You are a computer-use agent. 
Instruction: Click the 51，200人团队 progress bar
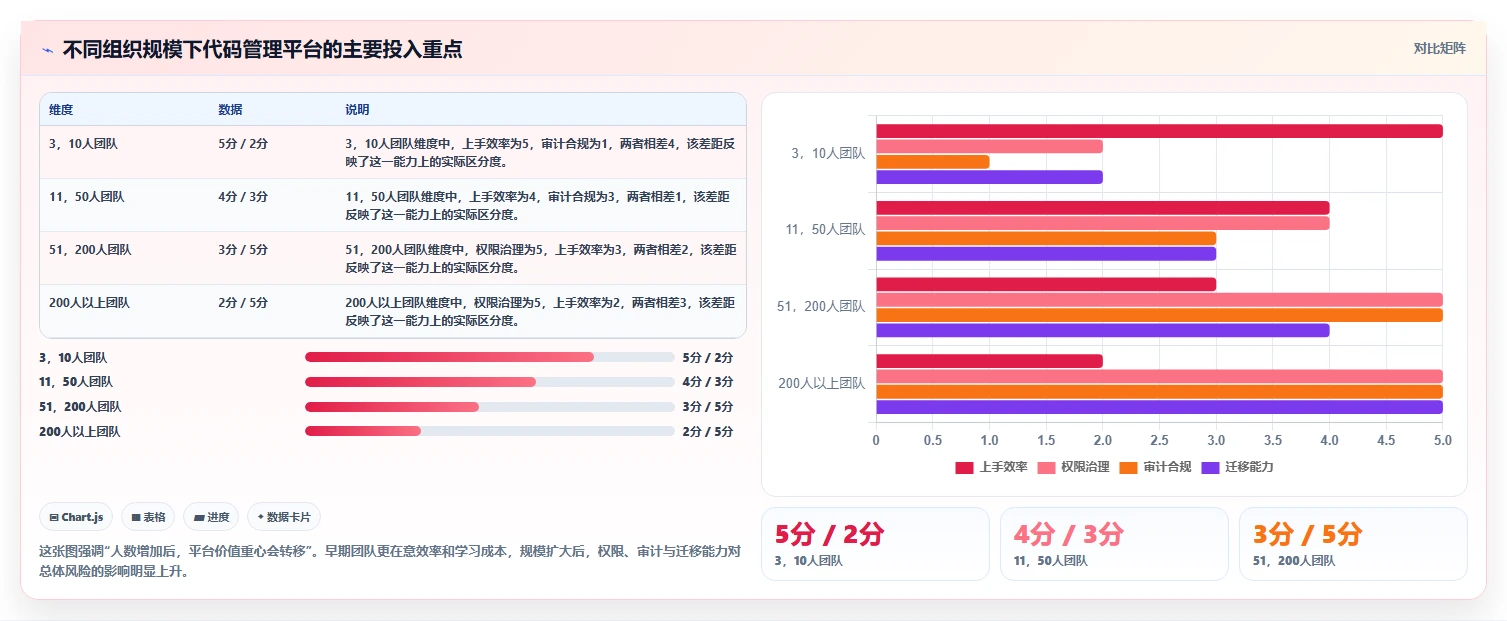[490, 407]
